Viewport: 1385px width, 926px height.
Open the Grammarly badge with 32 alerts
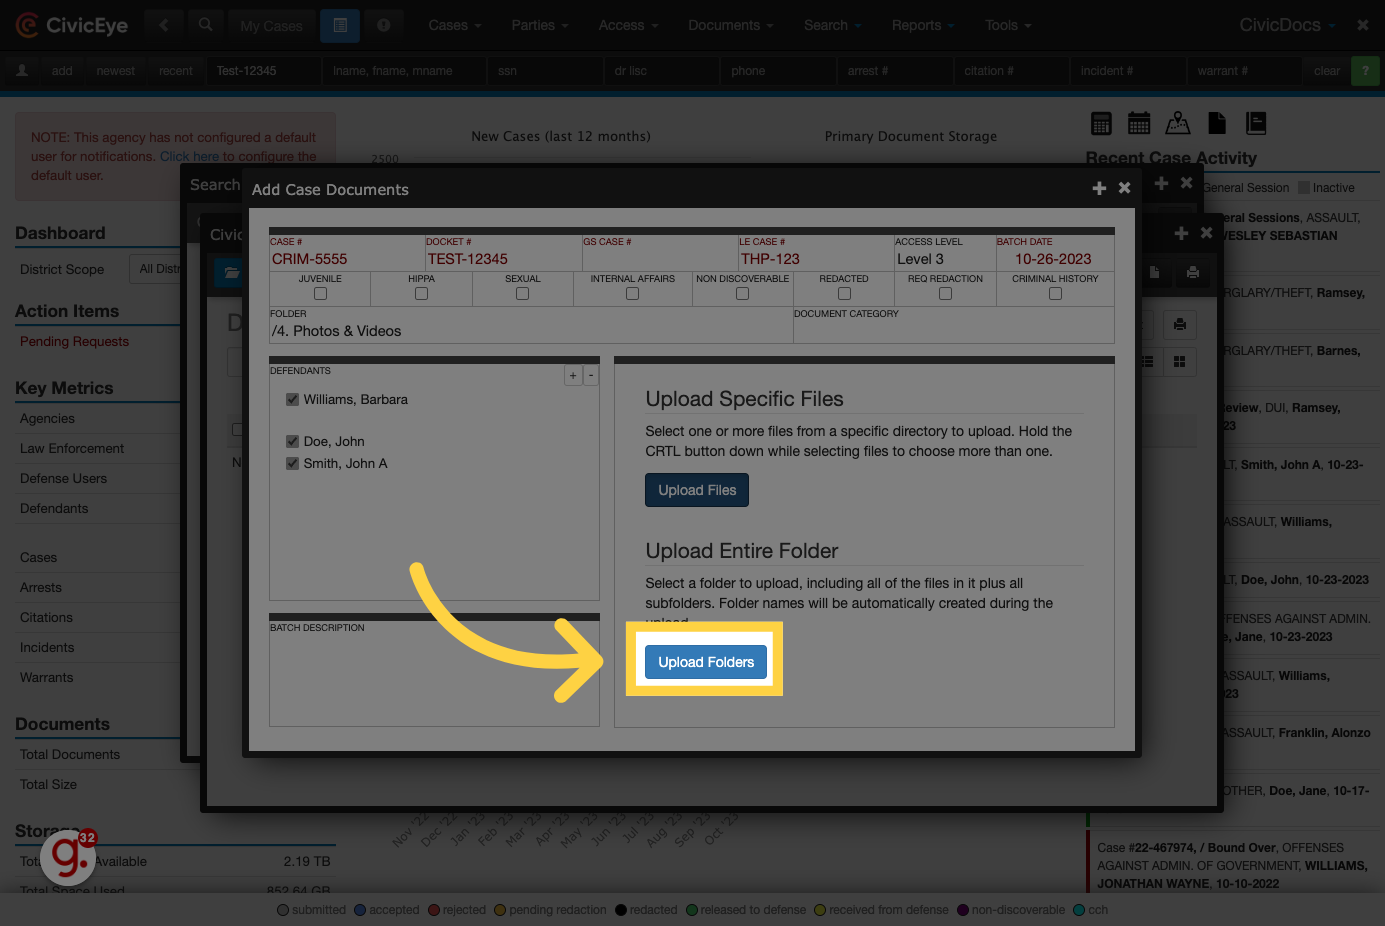click(69, 856)
